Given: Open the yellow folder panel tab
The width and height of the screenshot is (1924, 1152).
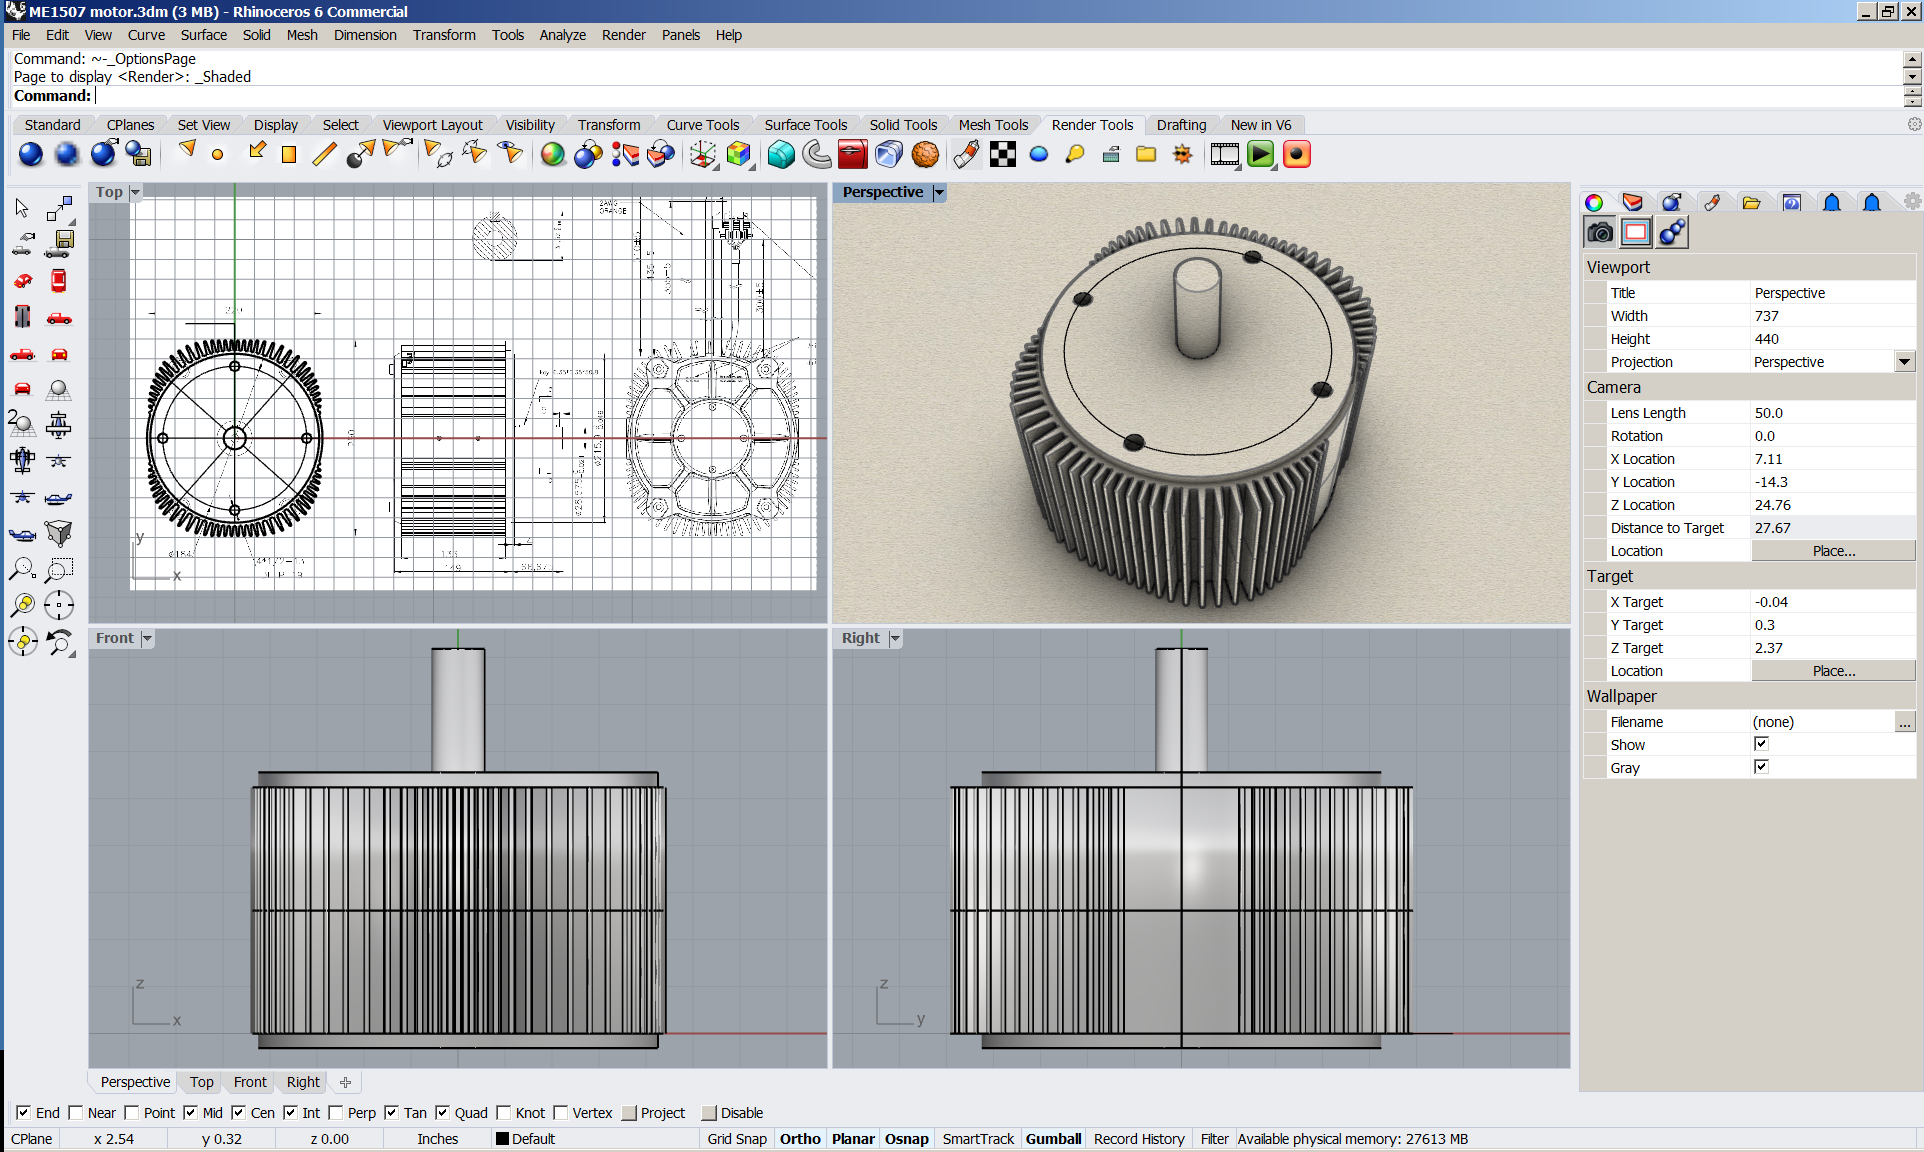Looking at the screenshot, I should coord(1751,203).
